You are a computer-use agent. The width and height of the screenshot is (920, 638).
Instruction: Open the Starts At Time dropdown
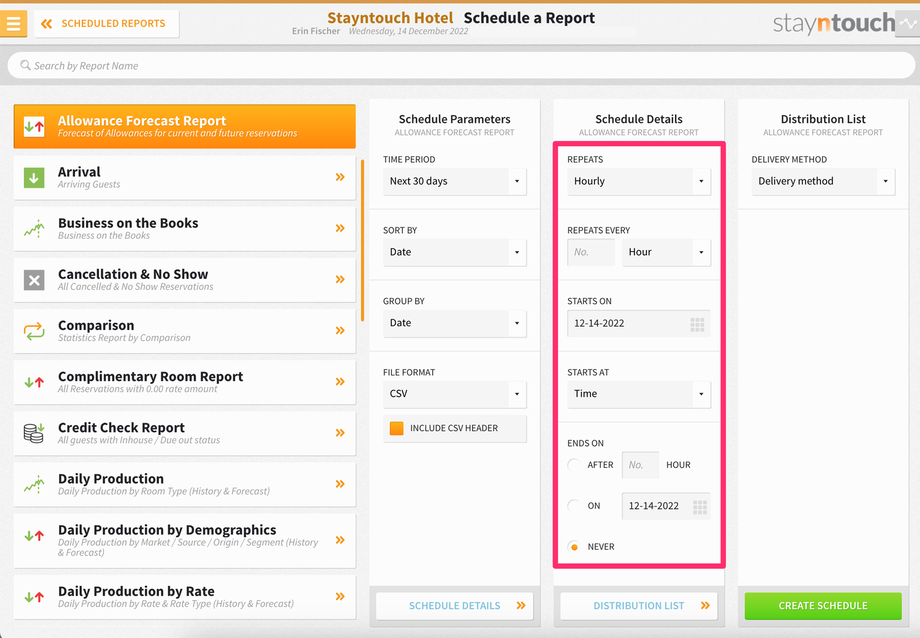click(639, 394)
